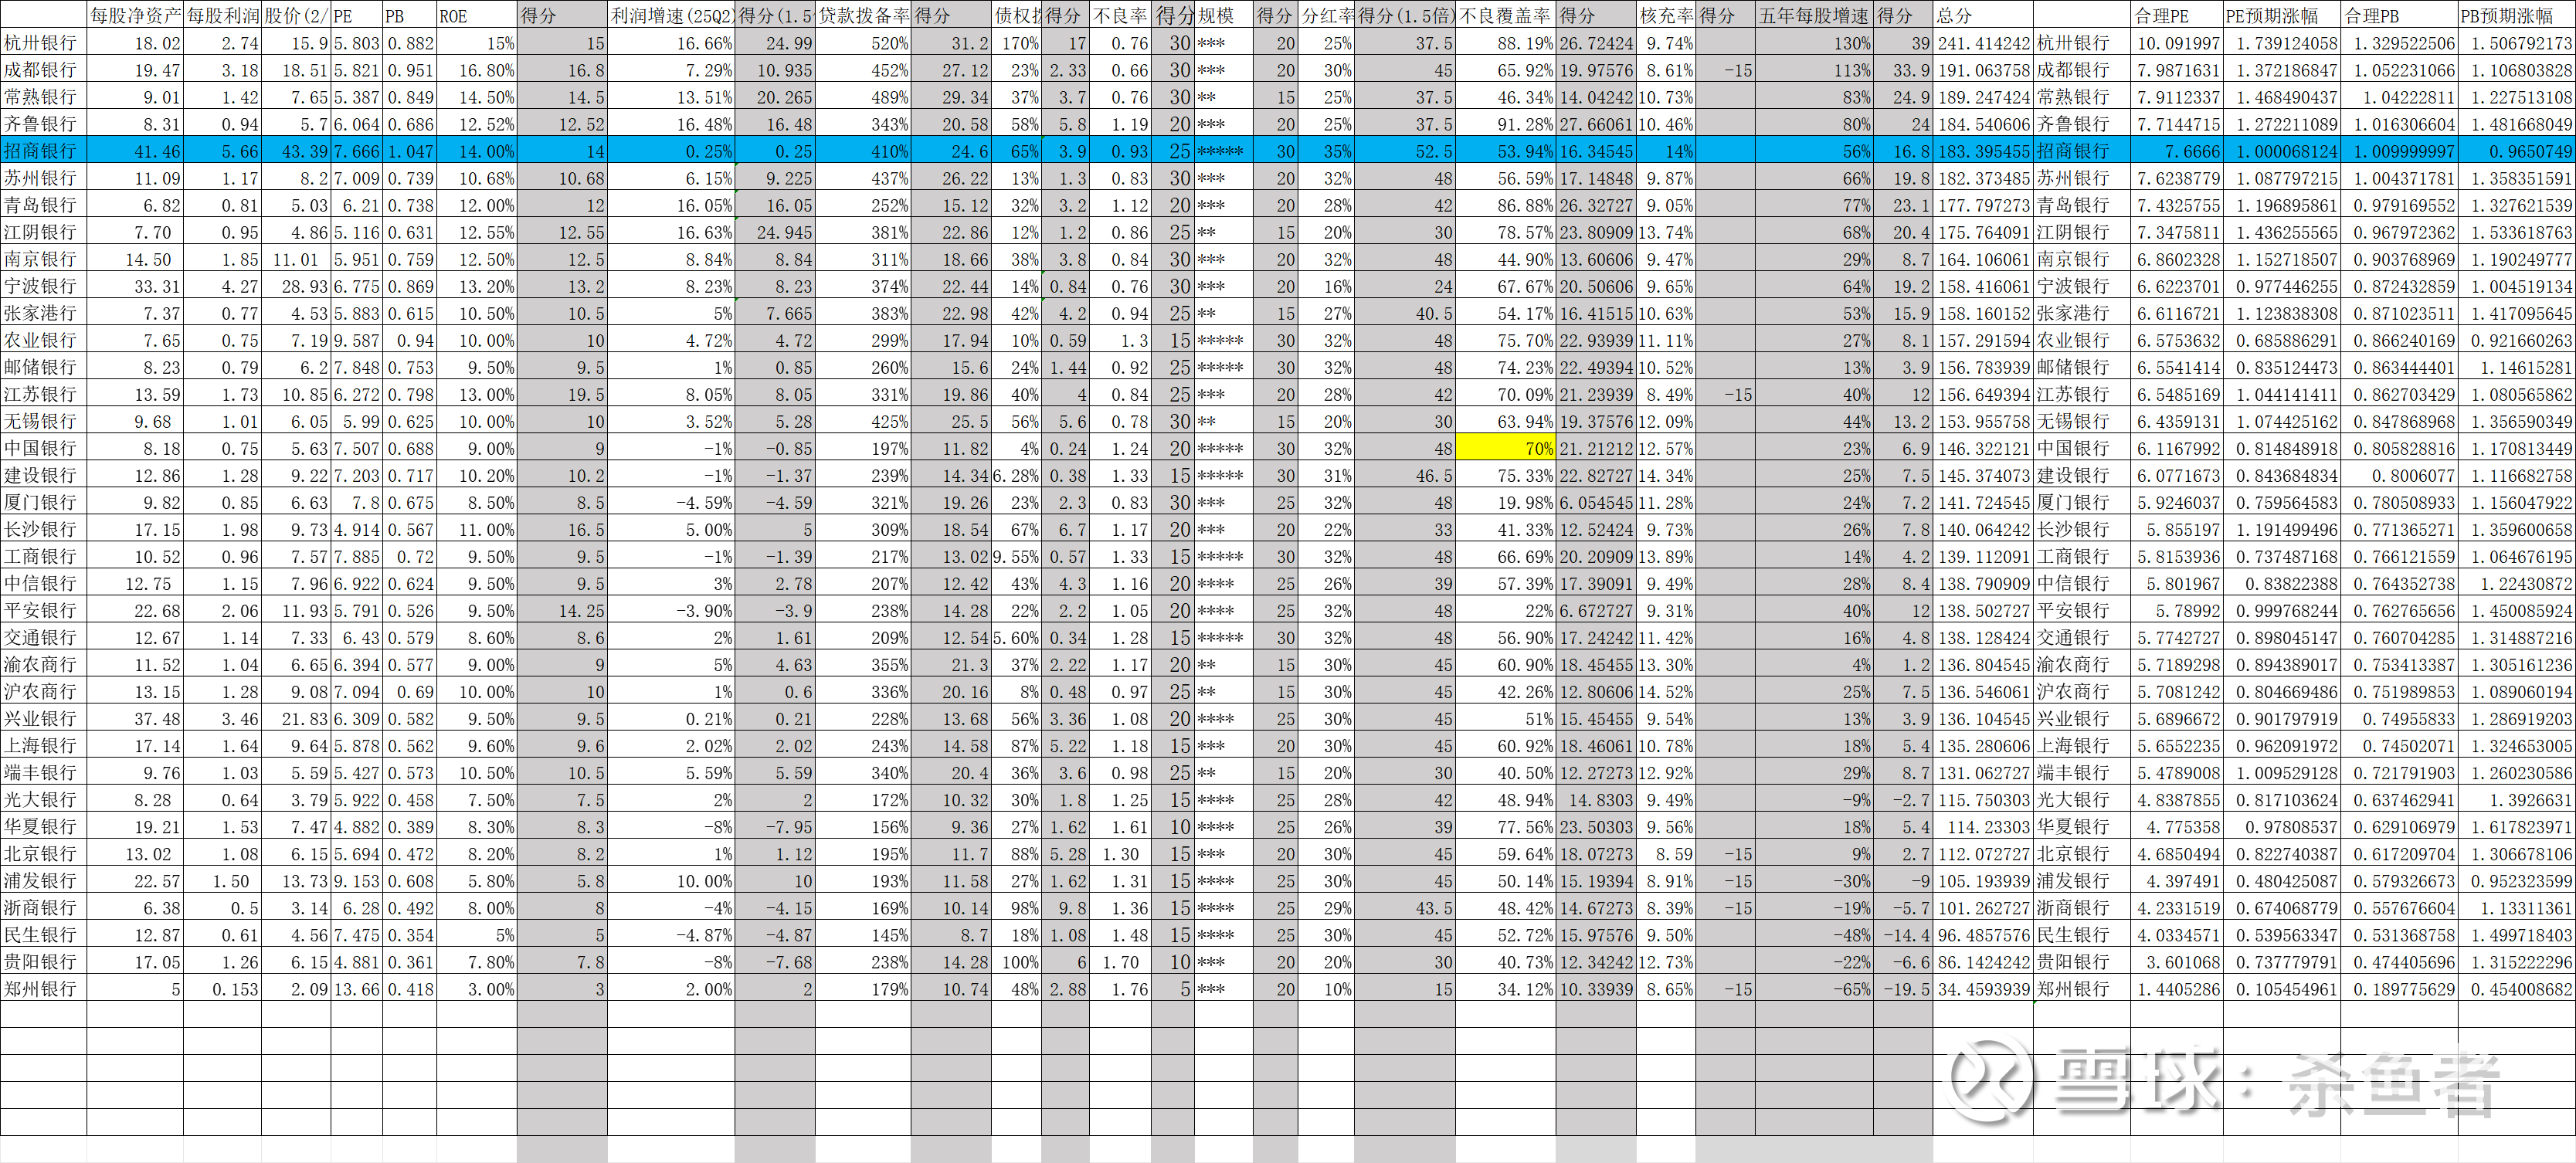Select 中国银行 in the first column
This screenshot has height=1163, width=2576.
coord(42,449)
